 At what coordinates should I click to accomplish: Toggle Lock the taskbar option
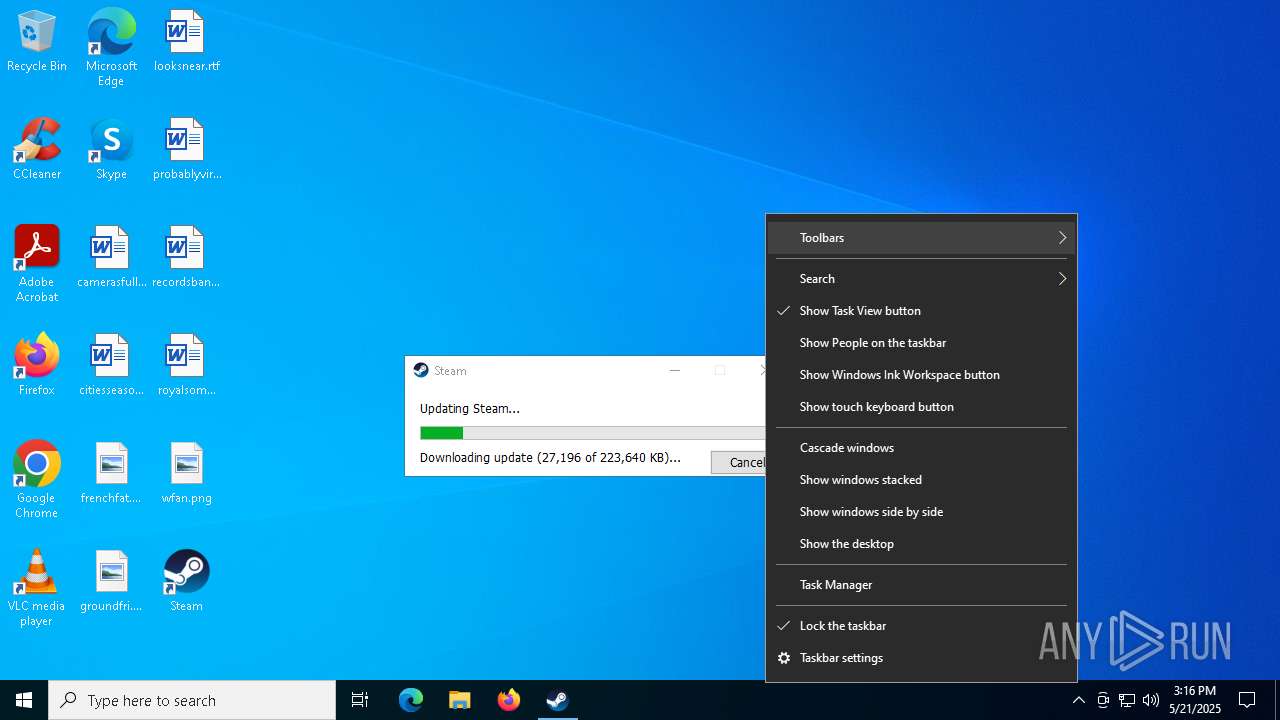pos(921,626)
